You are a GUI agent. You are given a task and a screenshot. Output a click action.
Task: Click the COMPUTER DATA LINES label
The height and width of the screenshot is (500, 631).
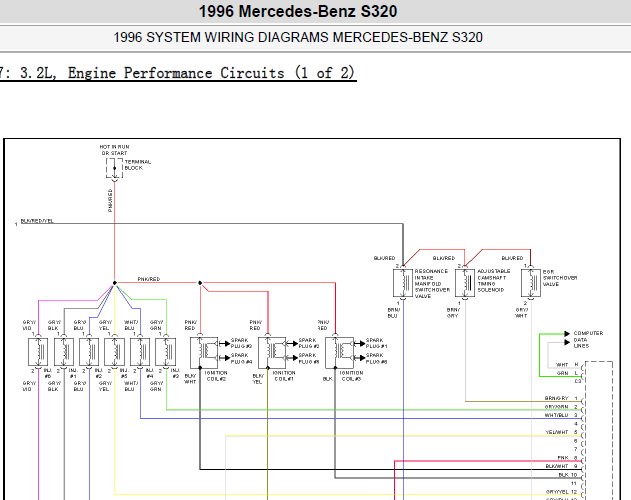588,339
